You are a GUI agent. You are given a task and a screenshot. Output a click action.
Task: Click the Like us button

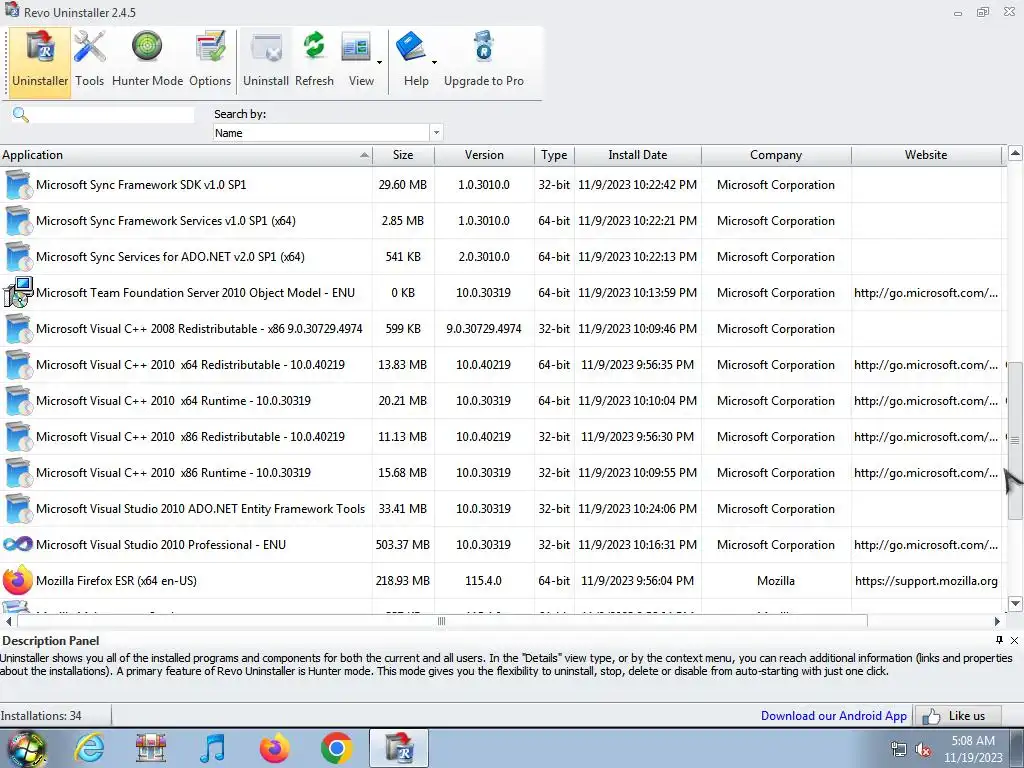[x=958, y=716]
